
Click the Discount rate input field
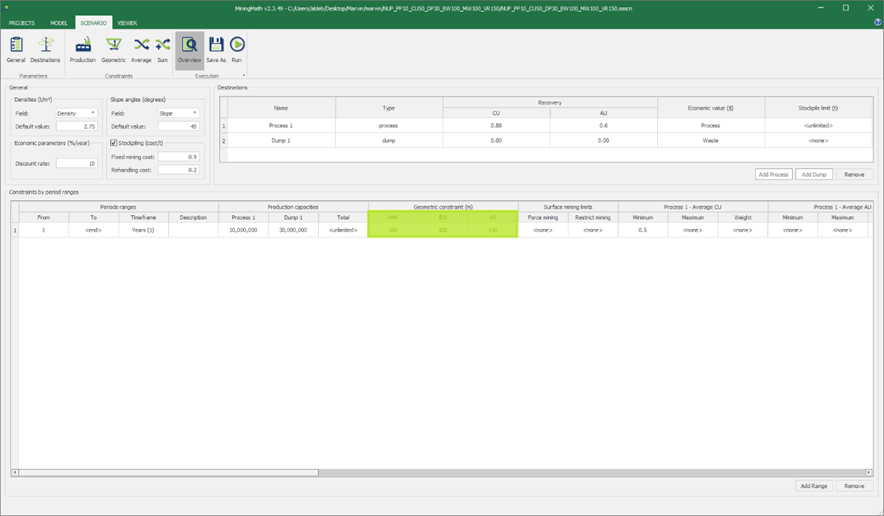pyautogui.click(x=76, y=163)
